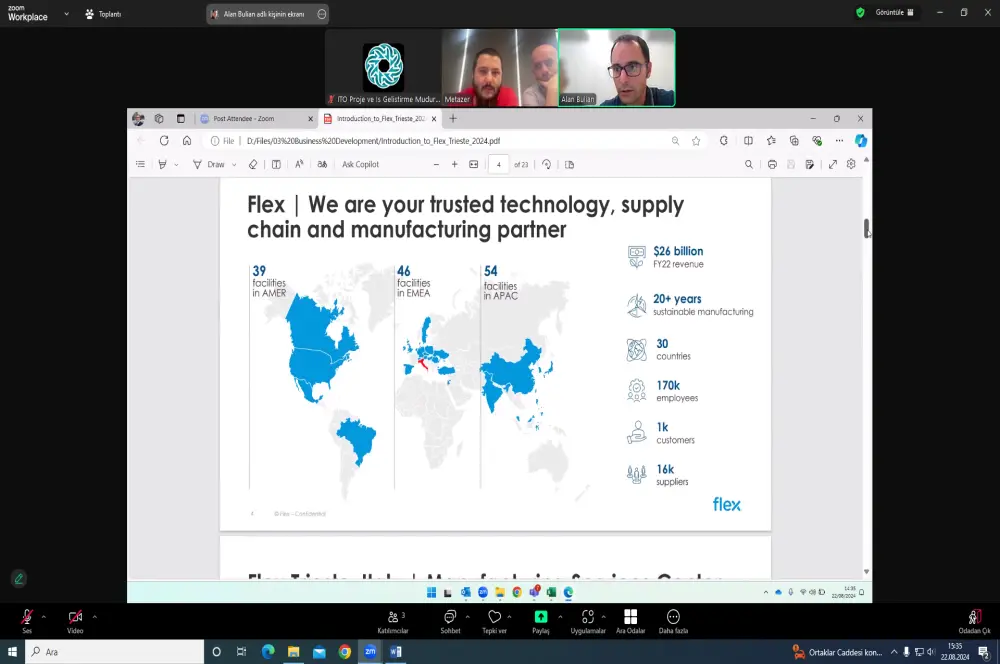Toggle screen share options on Alen Bulian banner
This screenshot has width=1000, height=664.
click(322, 14)
